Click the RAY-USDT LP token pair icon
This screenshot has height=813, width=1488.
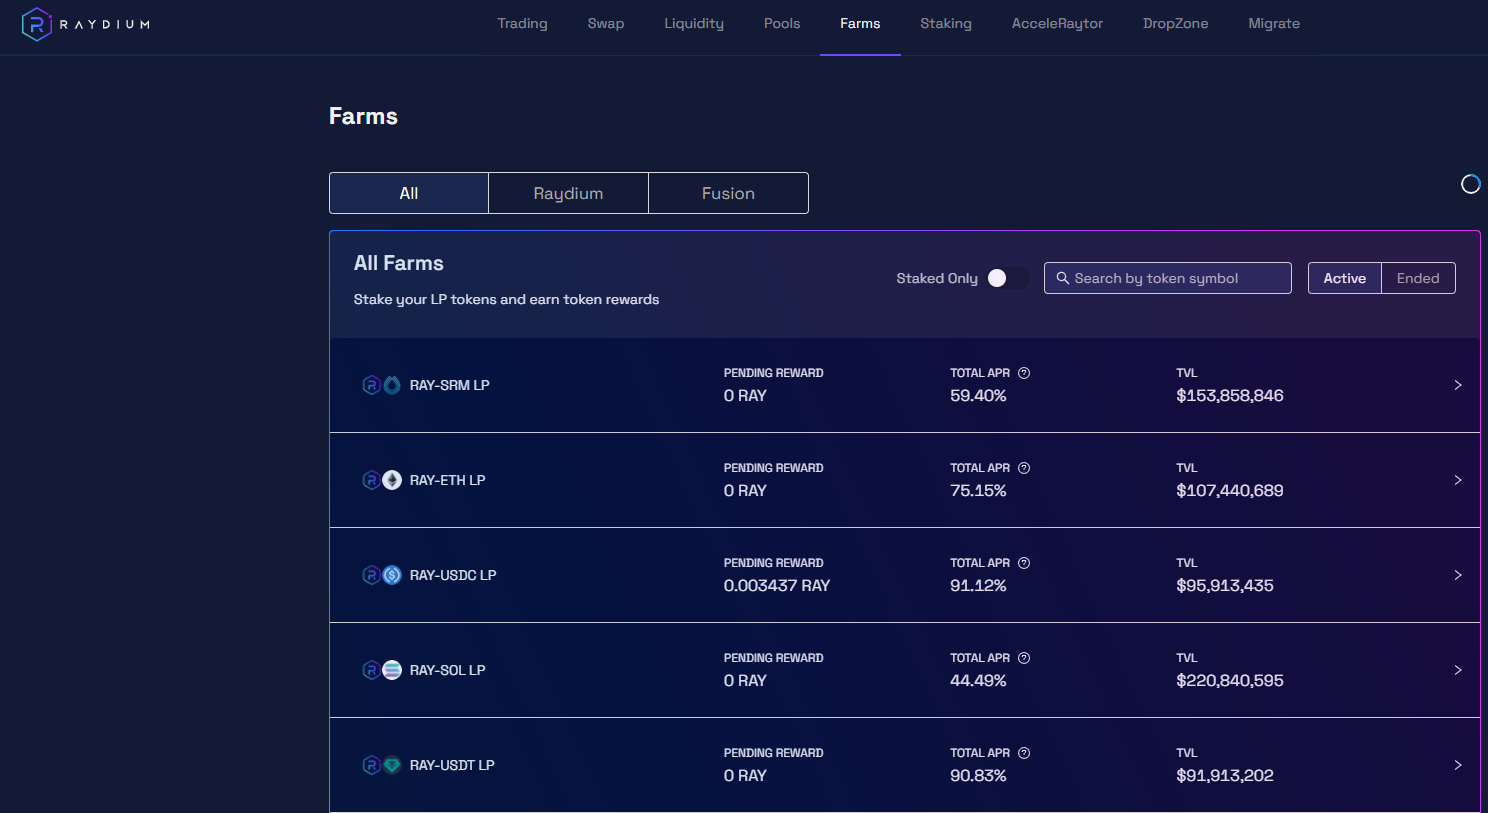[x=381, y=765]
